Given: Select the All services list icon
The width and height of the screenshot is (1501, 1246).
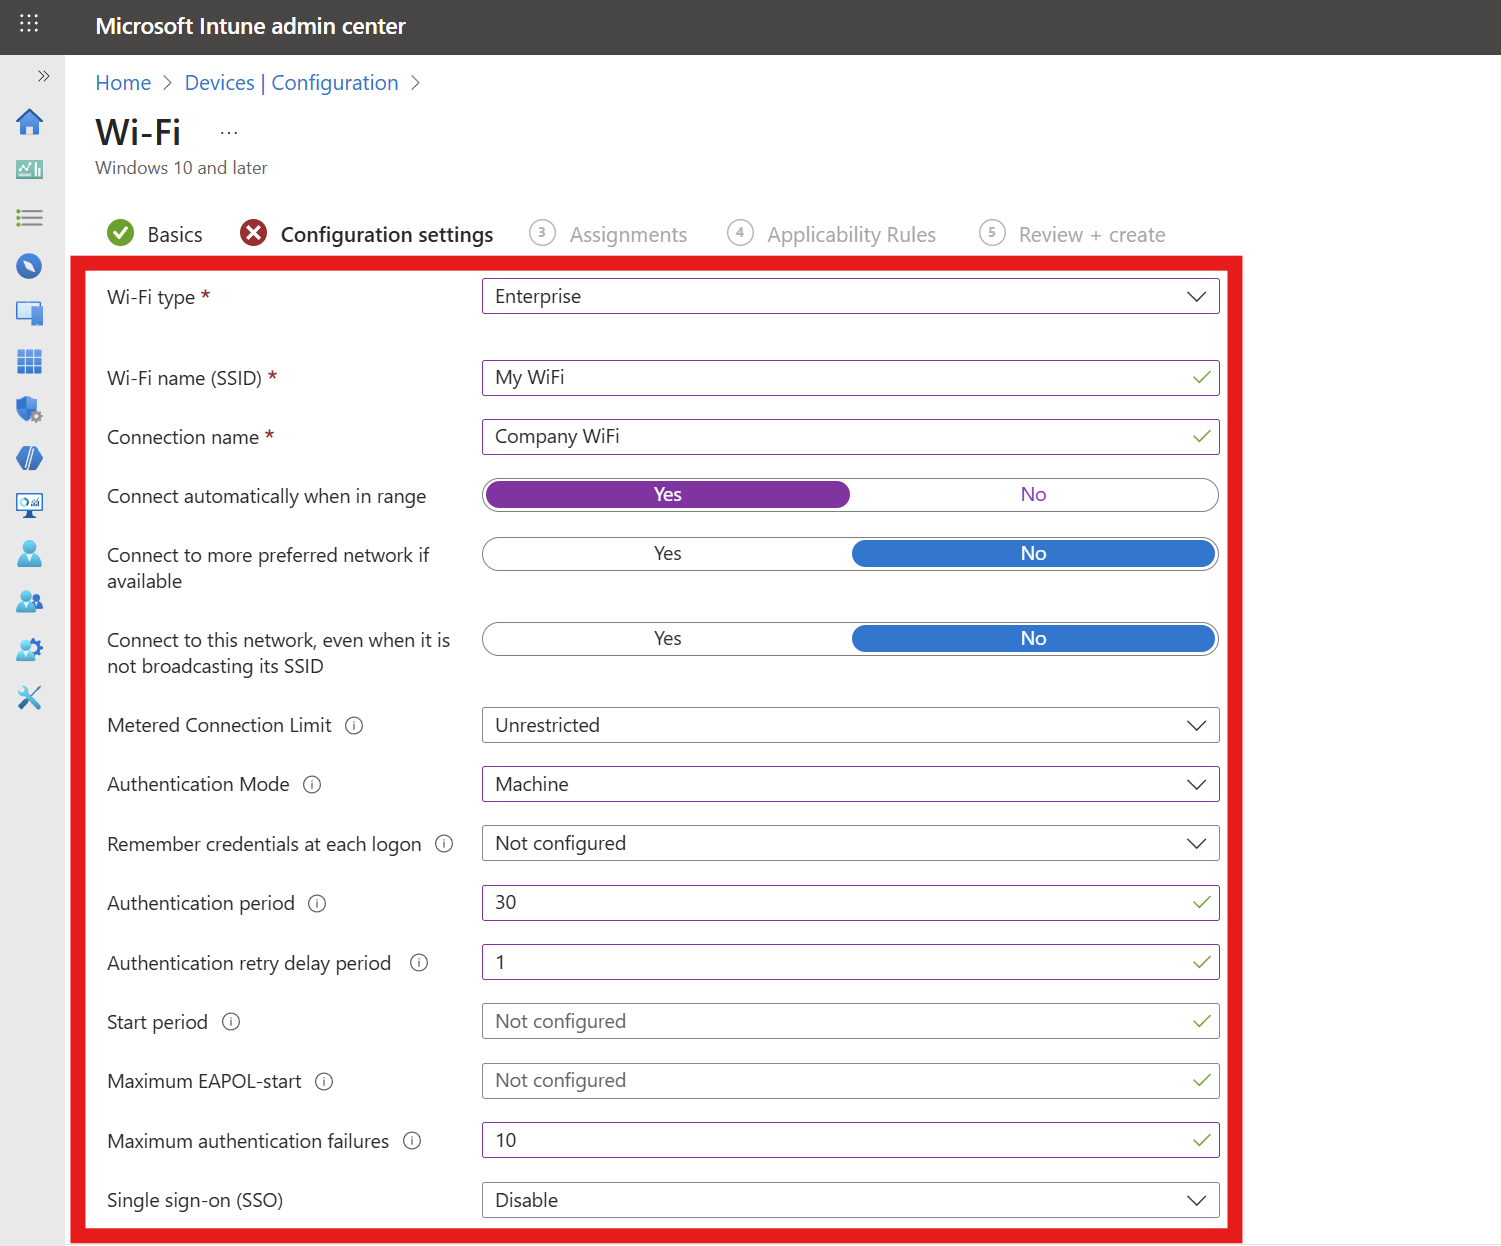Looking at the screenshot, I should click(30, 217).
